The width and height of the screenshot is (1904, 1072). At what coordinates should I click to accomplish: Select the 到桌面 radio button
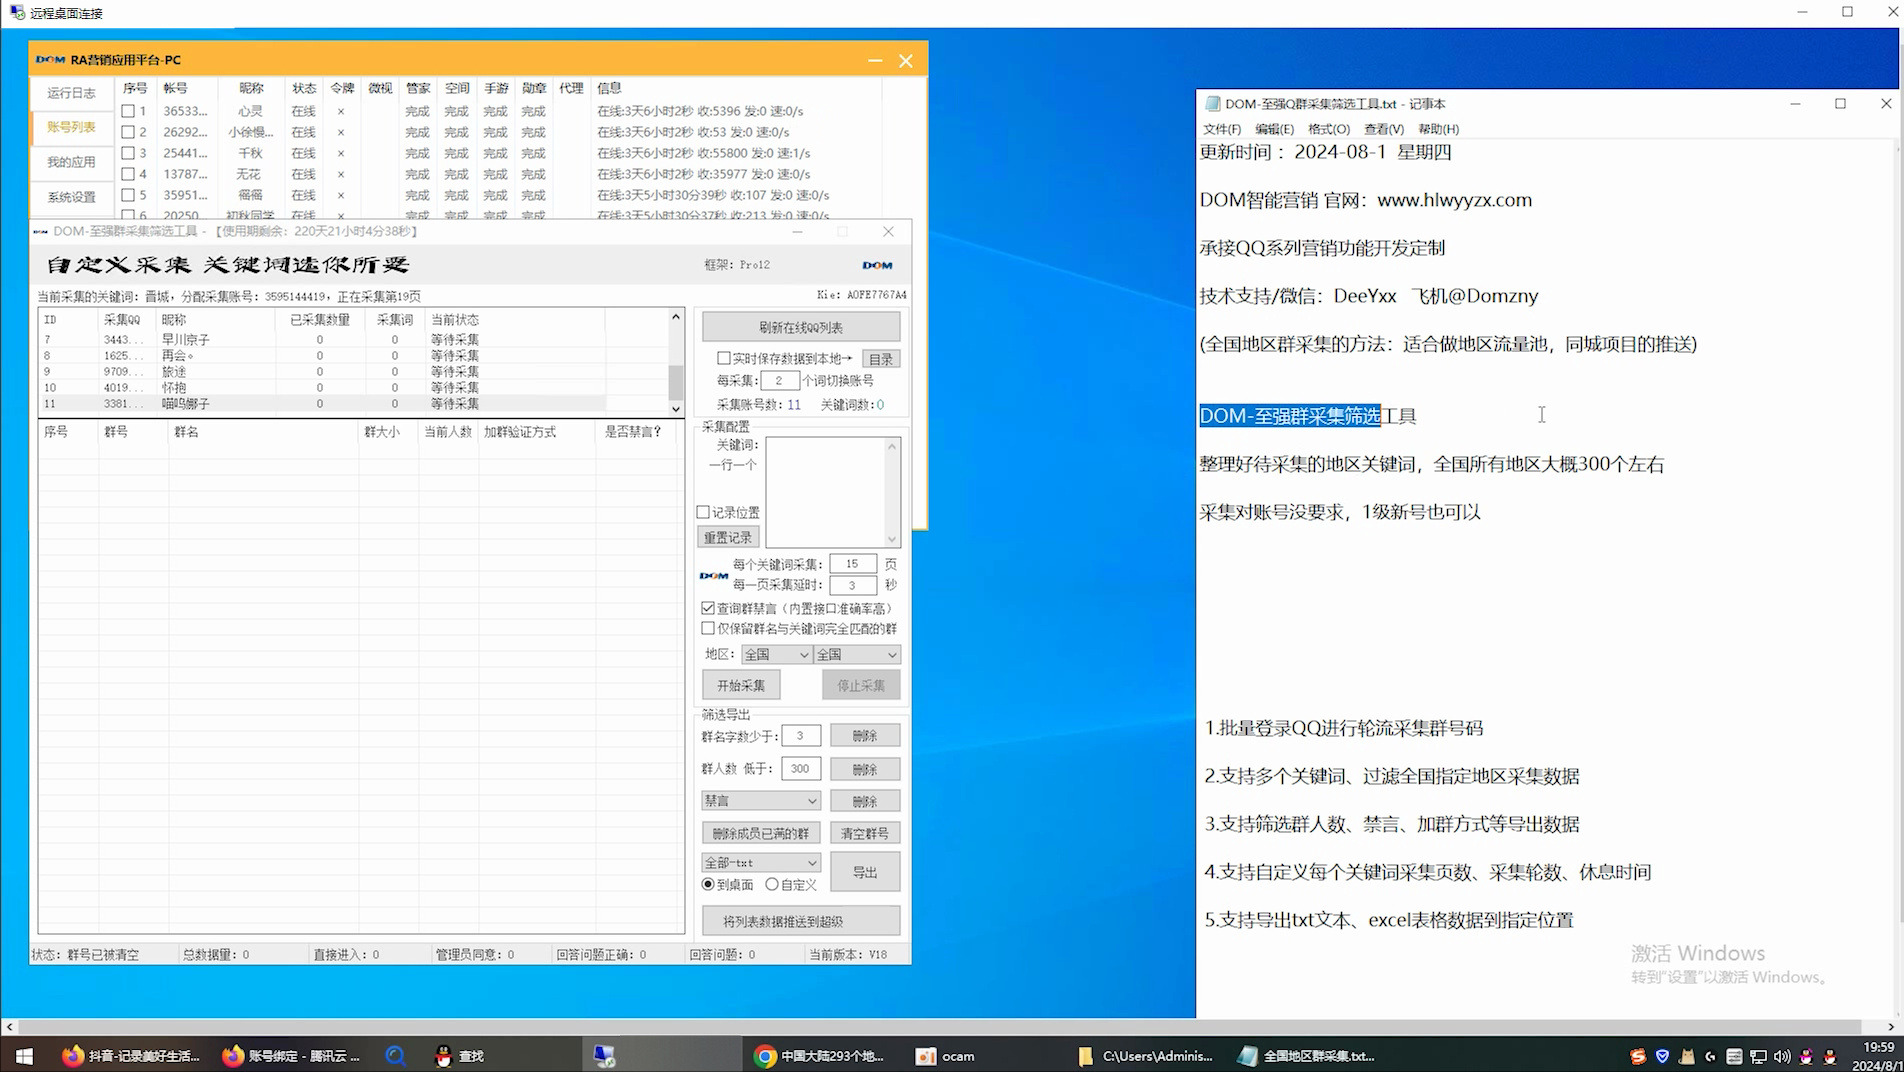pyautogui.click(x=708, y=885)
